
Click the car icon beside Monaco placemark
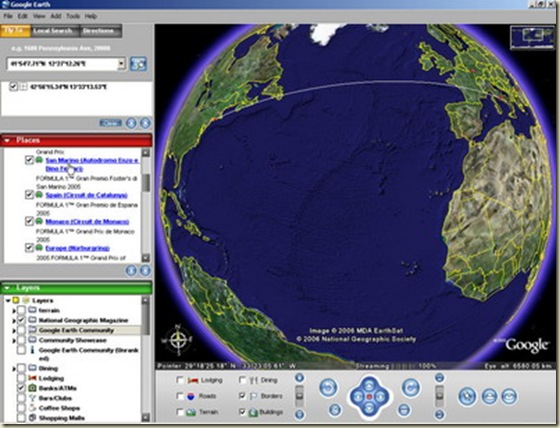(39, 221)
